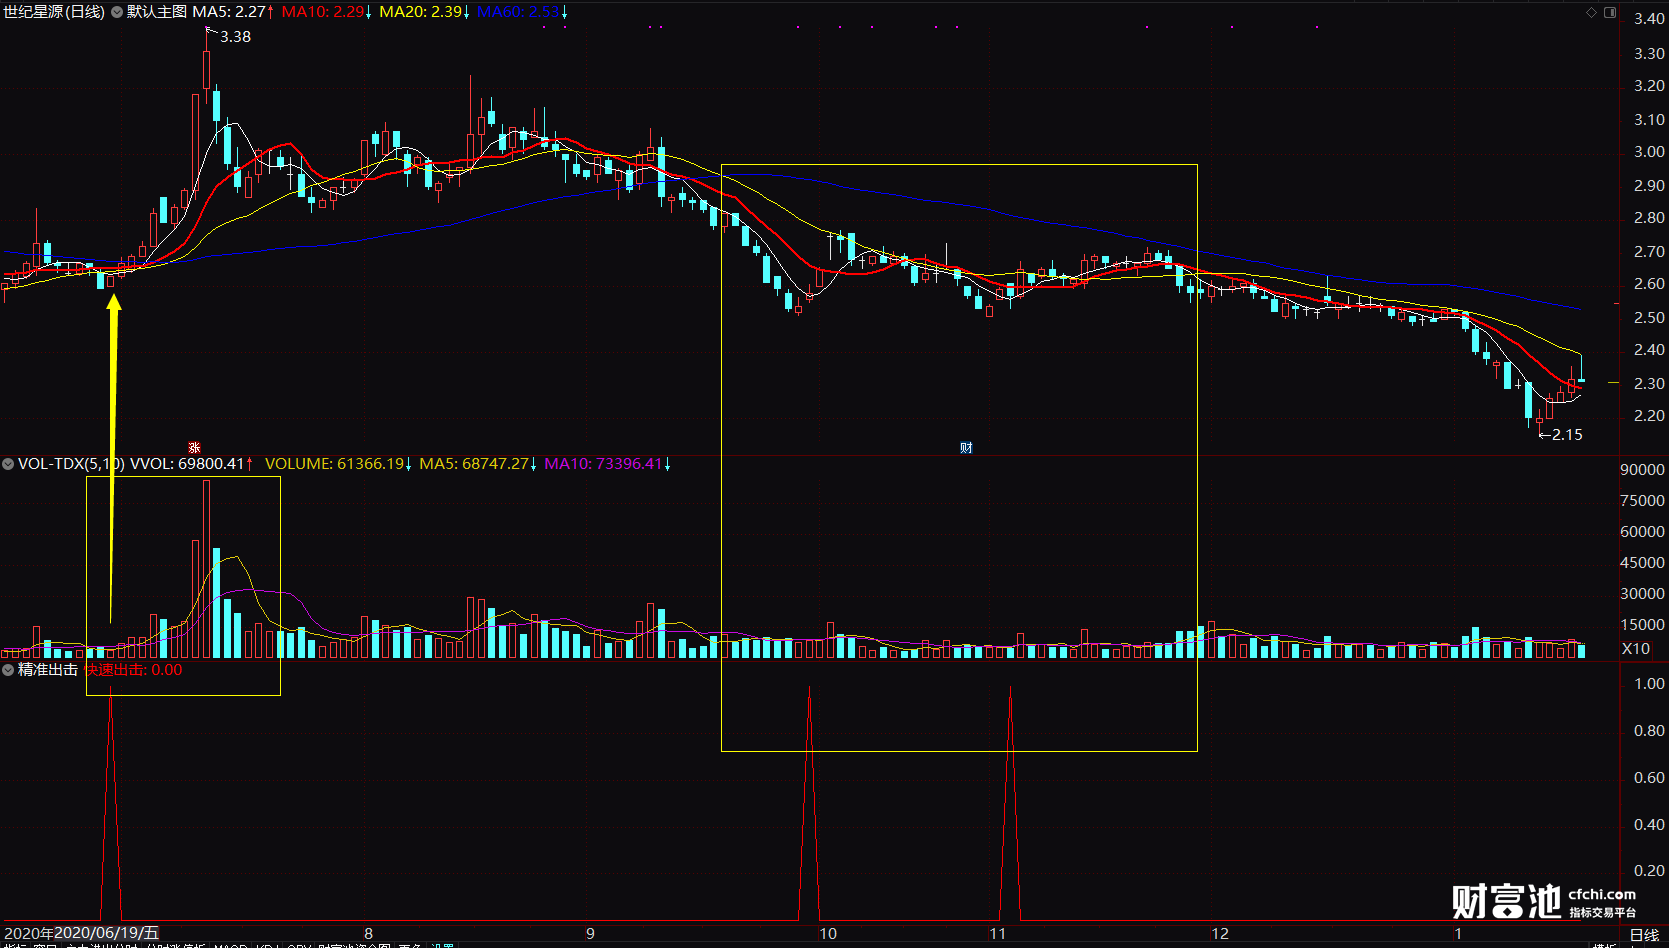Image resolution: width=1669 pixels, height=948 pixels.
Task: Select the VVOL: 69800.41 value
Action: [x=188, y=464]
